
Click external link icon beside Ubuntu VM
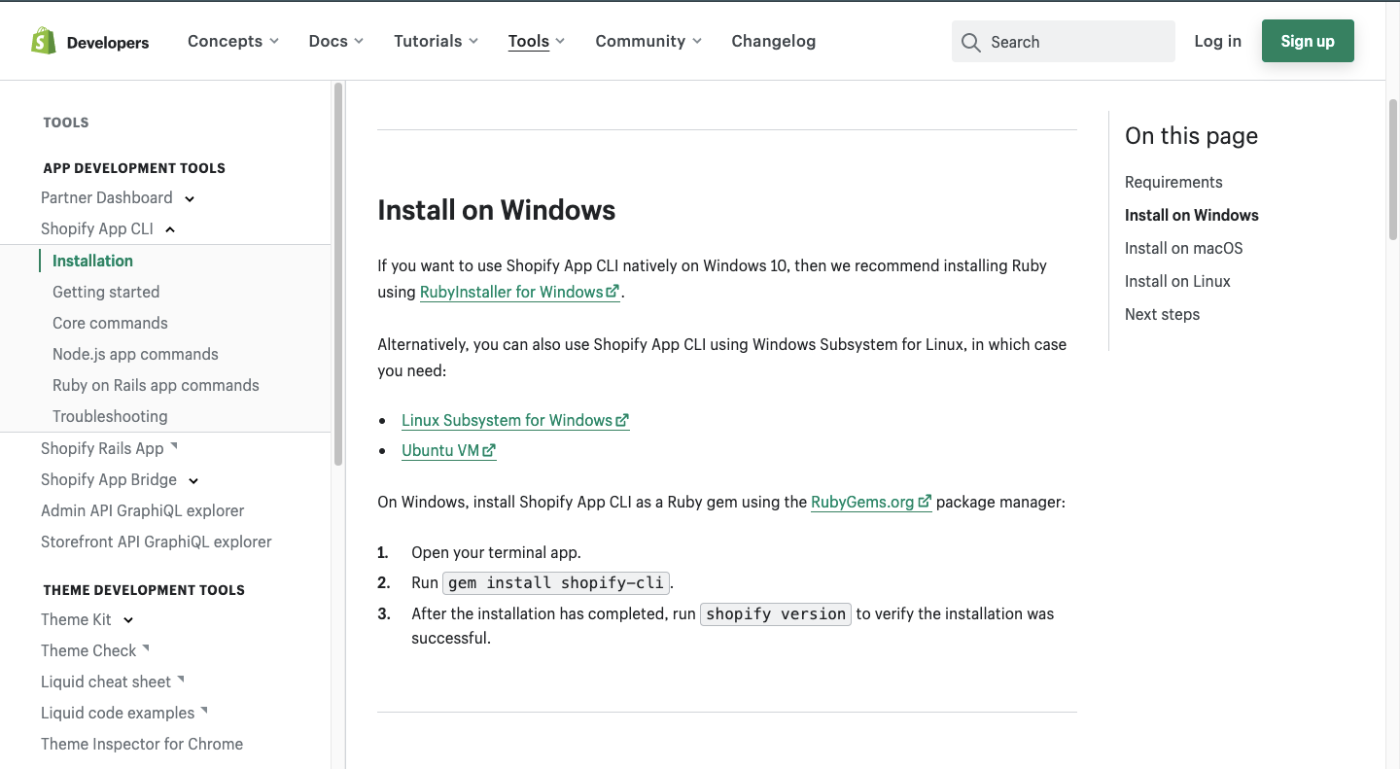(489, 451)
